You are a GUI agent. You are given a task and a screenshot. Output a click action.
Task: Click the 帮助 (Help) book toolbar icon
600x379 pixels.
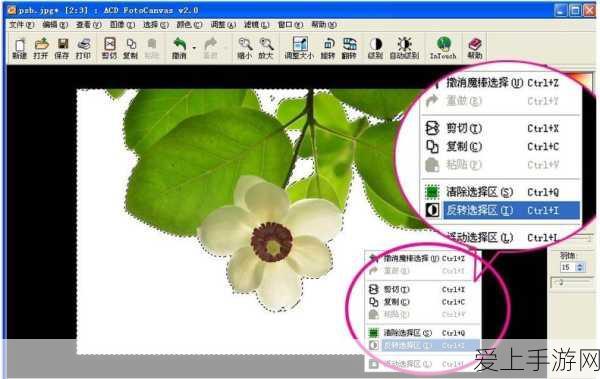coord(475,48)
